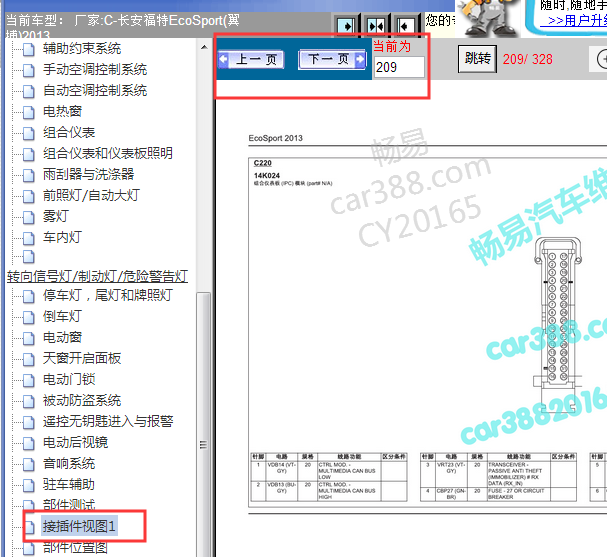Click page icon beside 雾灯
Screen dimensions: 607x557
[29, 217]
